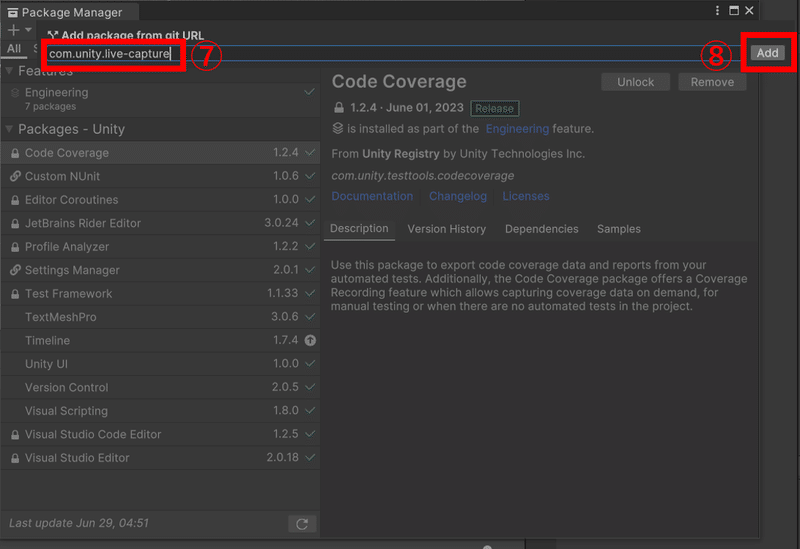Select Visual Studio Editor package row
Screen dimensions: 800x549
tap(160, 458)
